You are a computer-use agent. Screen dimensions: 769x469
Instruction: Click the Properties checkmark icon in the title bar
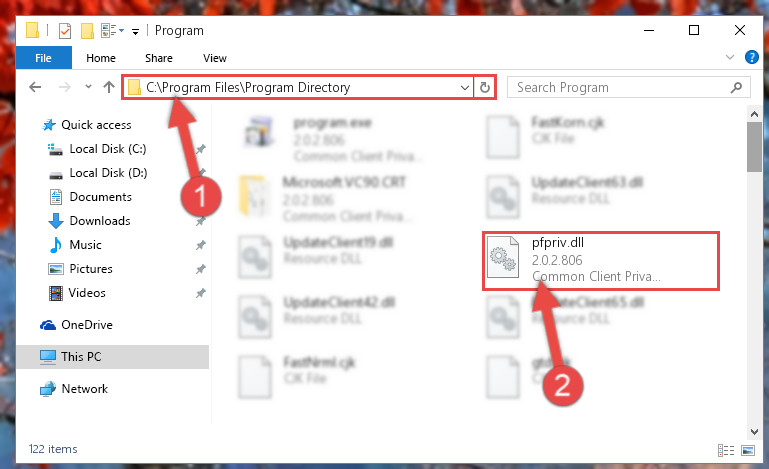pos(65,31)
